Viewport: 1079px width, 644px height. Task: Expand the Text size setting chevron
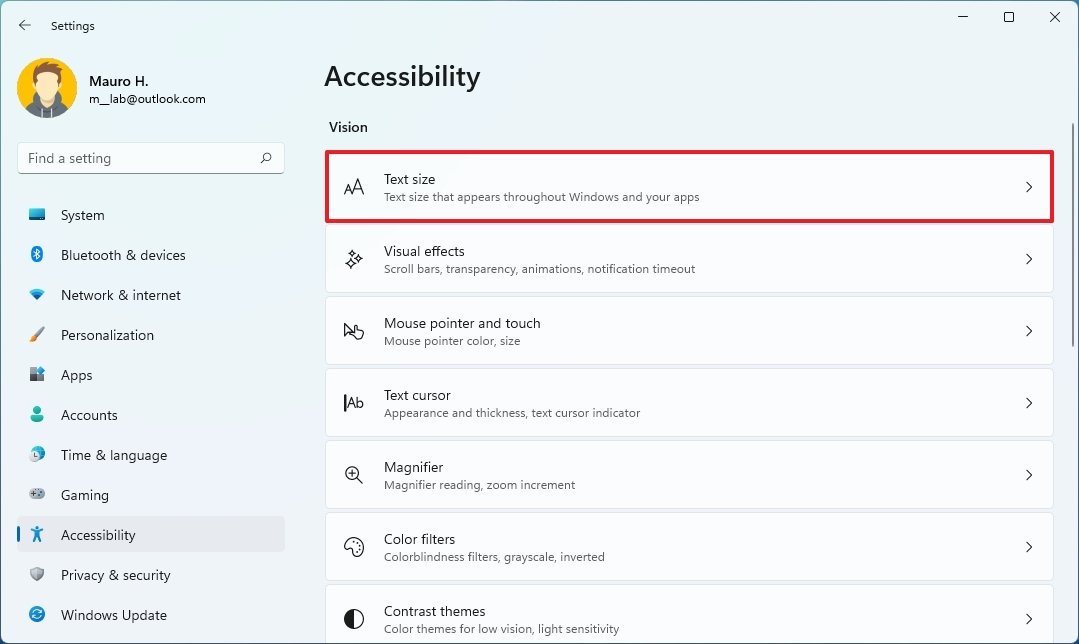[1029, 187]
